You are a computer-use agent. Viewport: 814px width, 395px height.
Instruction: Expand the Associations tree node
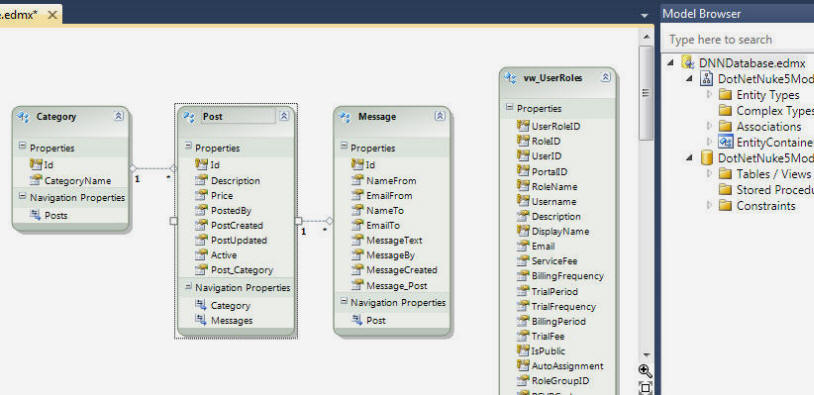click(x=710, y=126)
